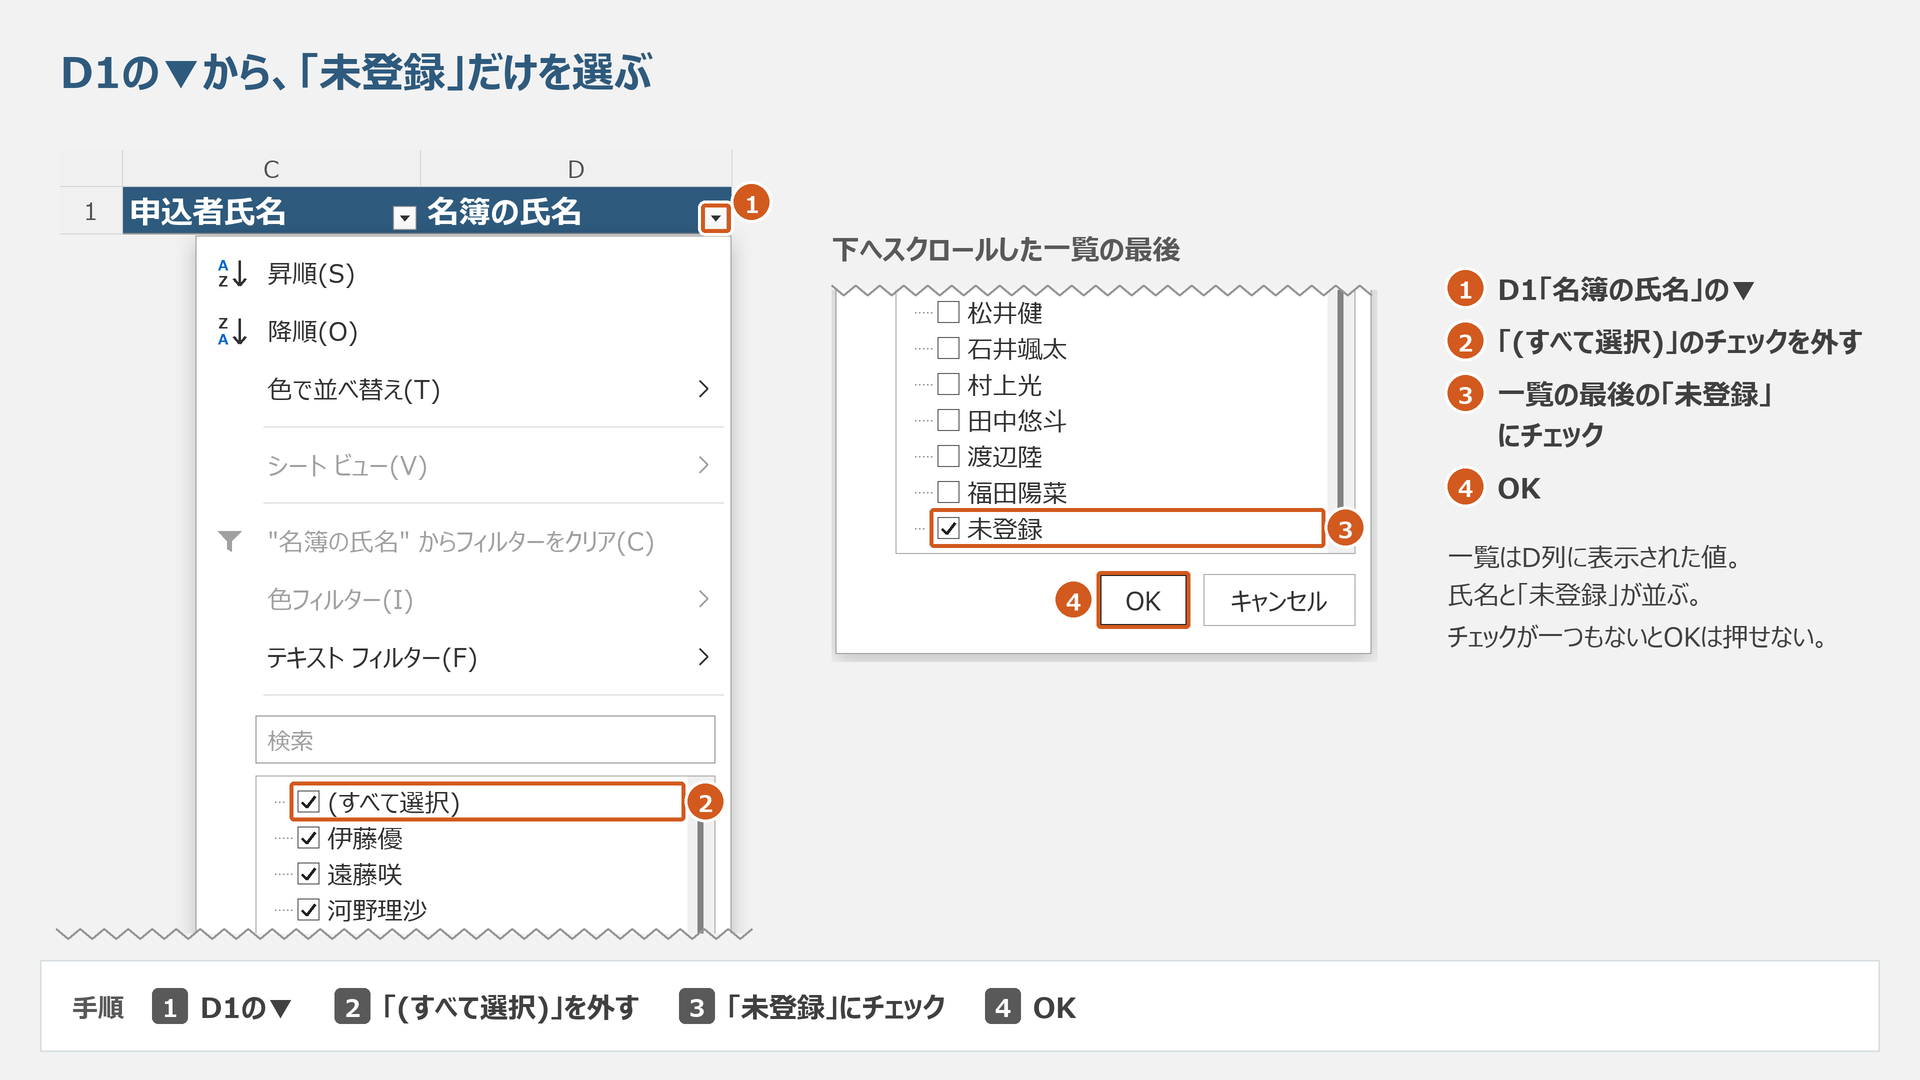Expand the シート ビュー(V) submenu arrow

click(703, 465)
